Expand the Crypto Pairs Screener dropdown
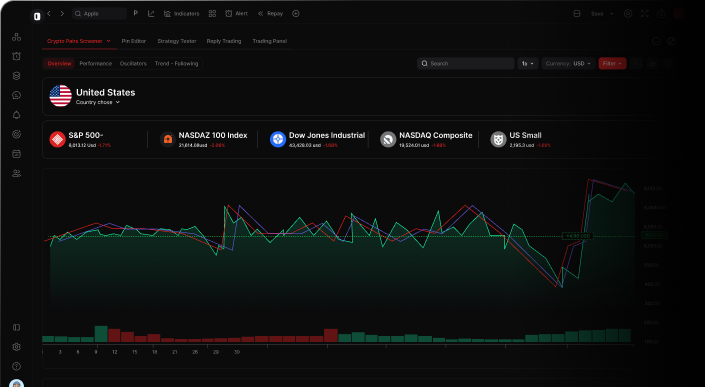The width and height of the screenshot is (705, 387). pyautogui.click(x=78, y=41)
